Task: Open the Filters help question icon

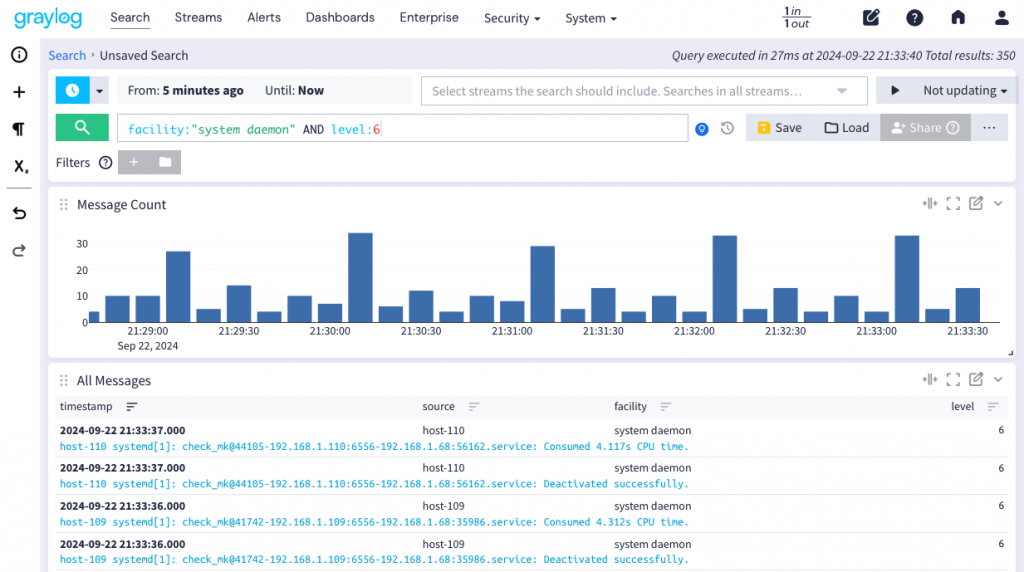Action: coord(105,163)
